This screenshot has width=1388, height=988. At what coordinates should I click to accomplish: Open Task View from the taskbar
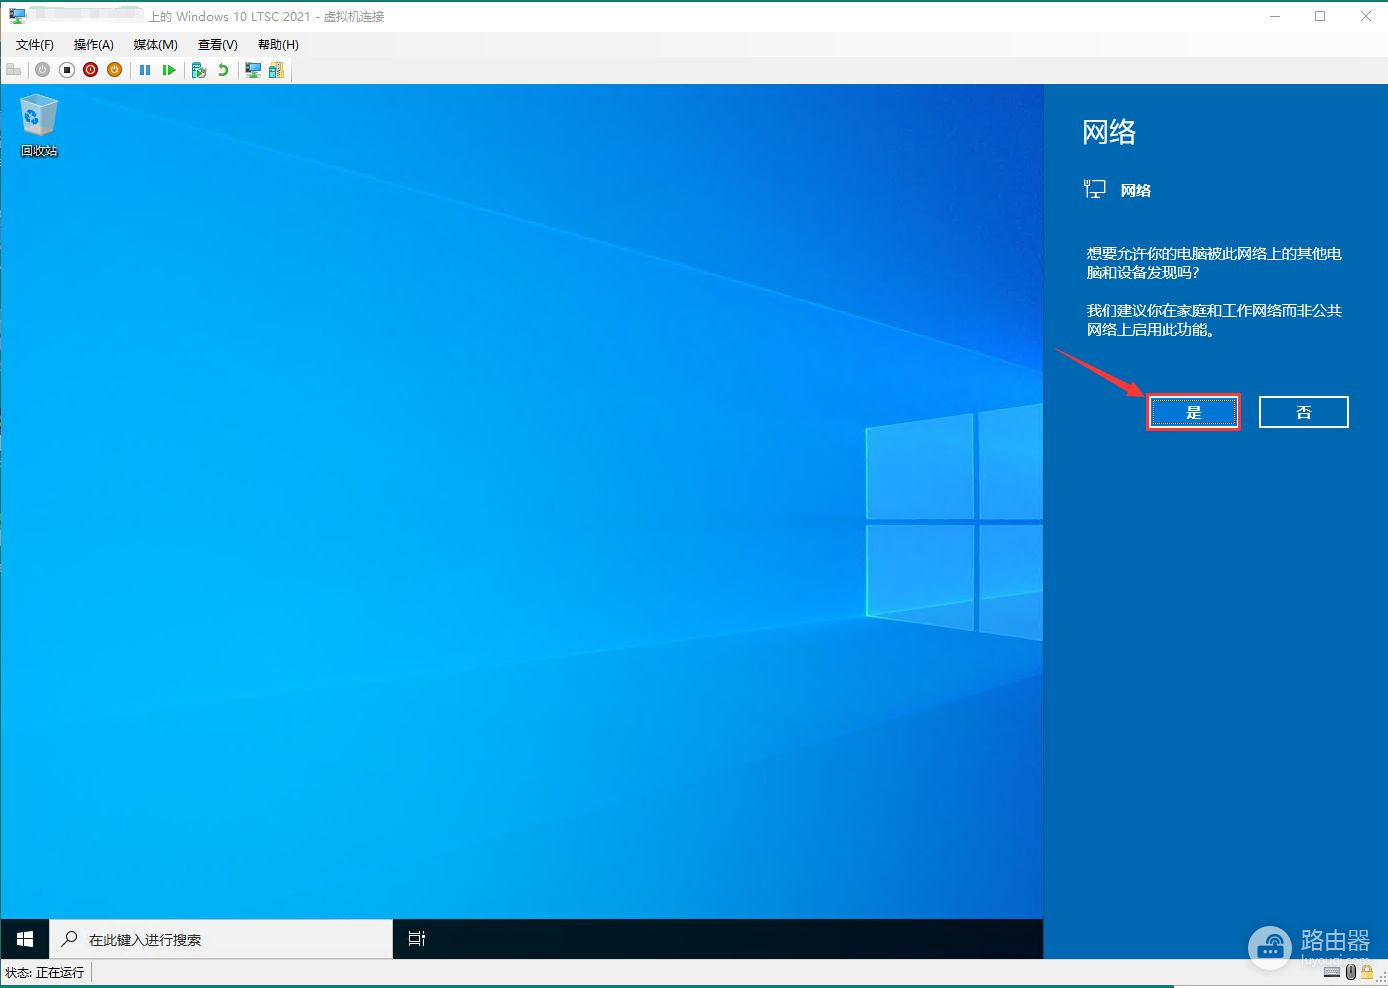point(417,939)
